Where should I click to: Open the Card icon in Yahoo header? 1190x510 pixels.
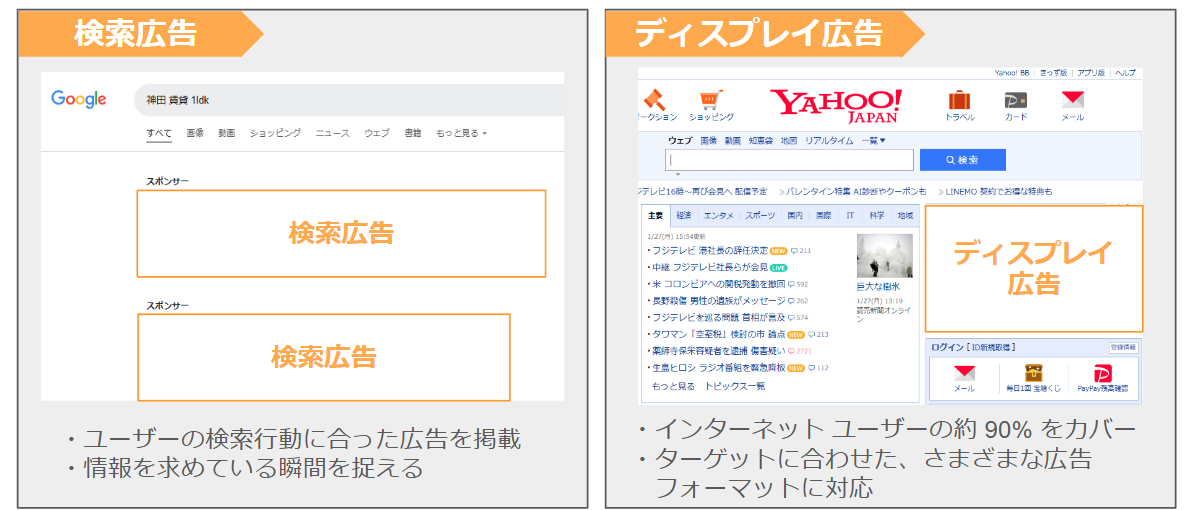pos(1015,100)
